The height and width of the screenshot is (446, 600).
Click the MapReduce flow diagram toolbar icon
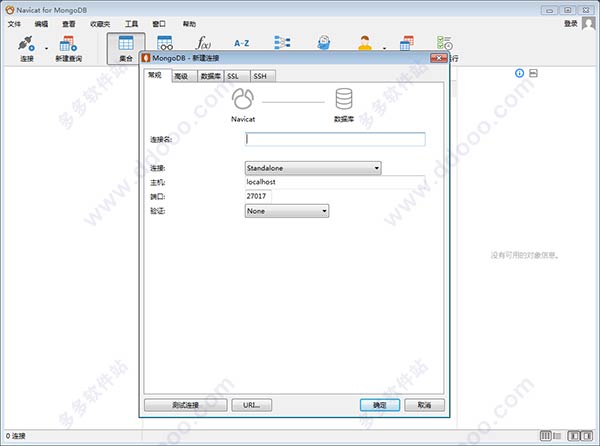282,42
